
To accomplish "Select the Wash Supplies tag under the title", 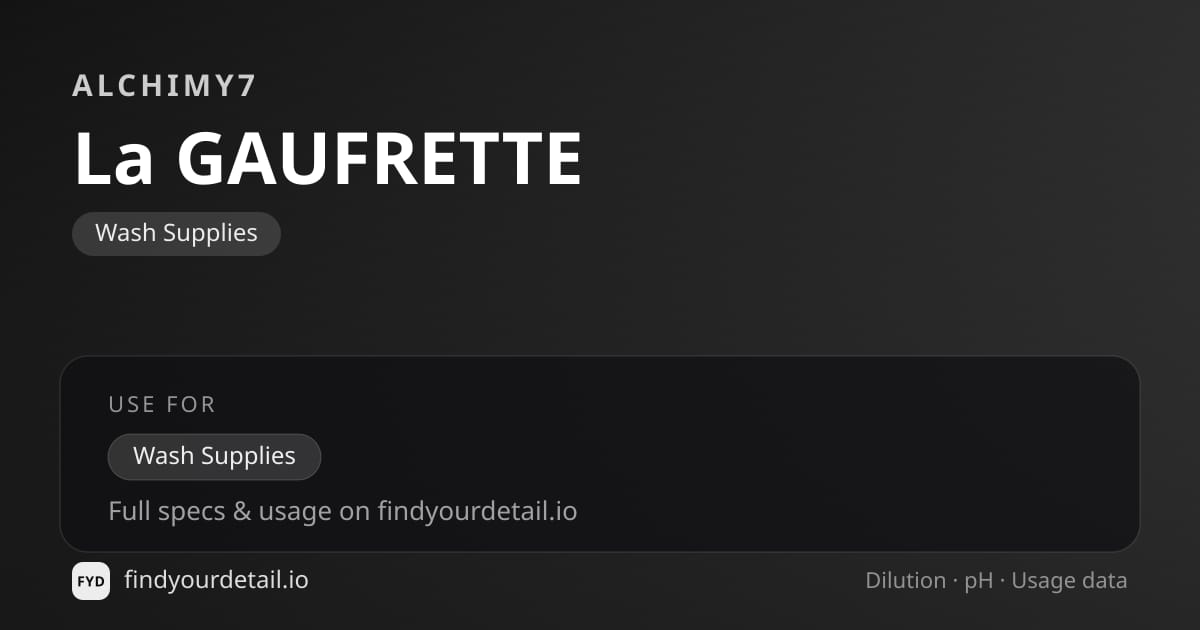I will 176,233.
